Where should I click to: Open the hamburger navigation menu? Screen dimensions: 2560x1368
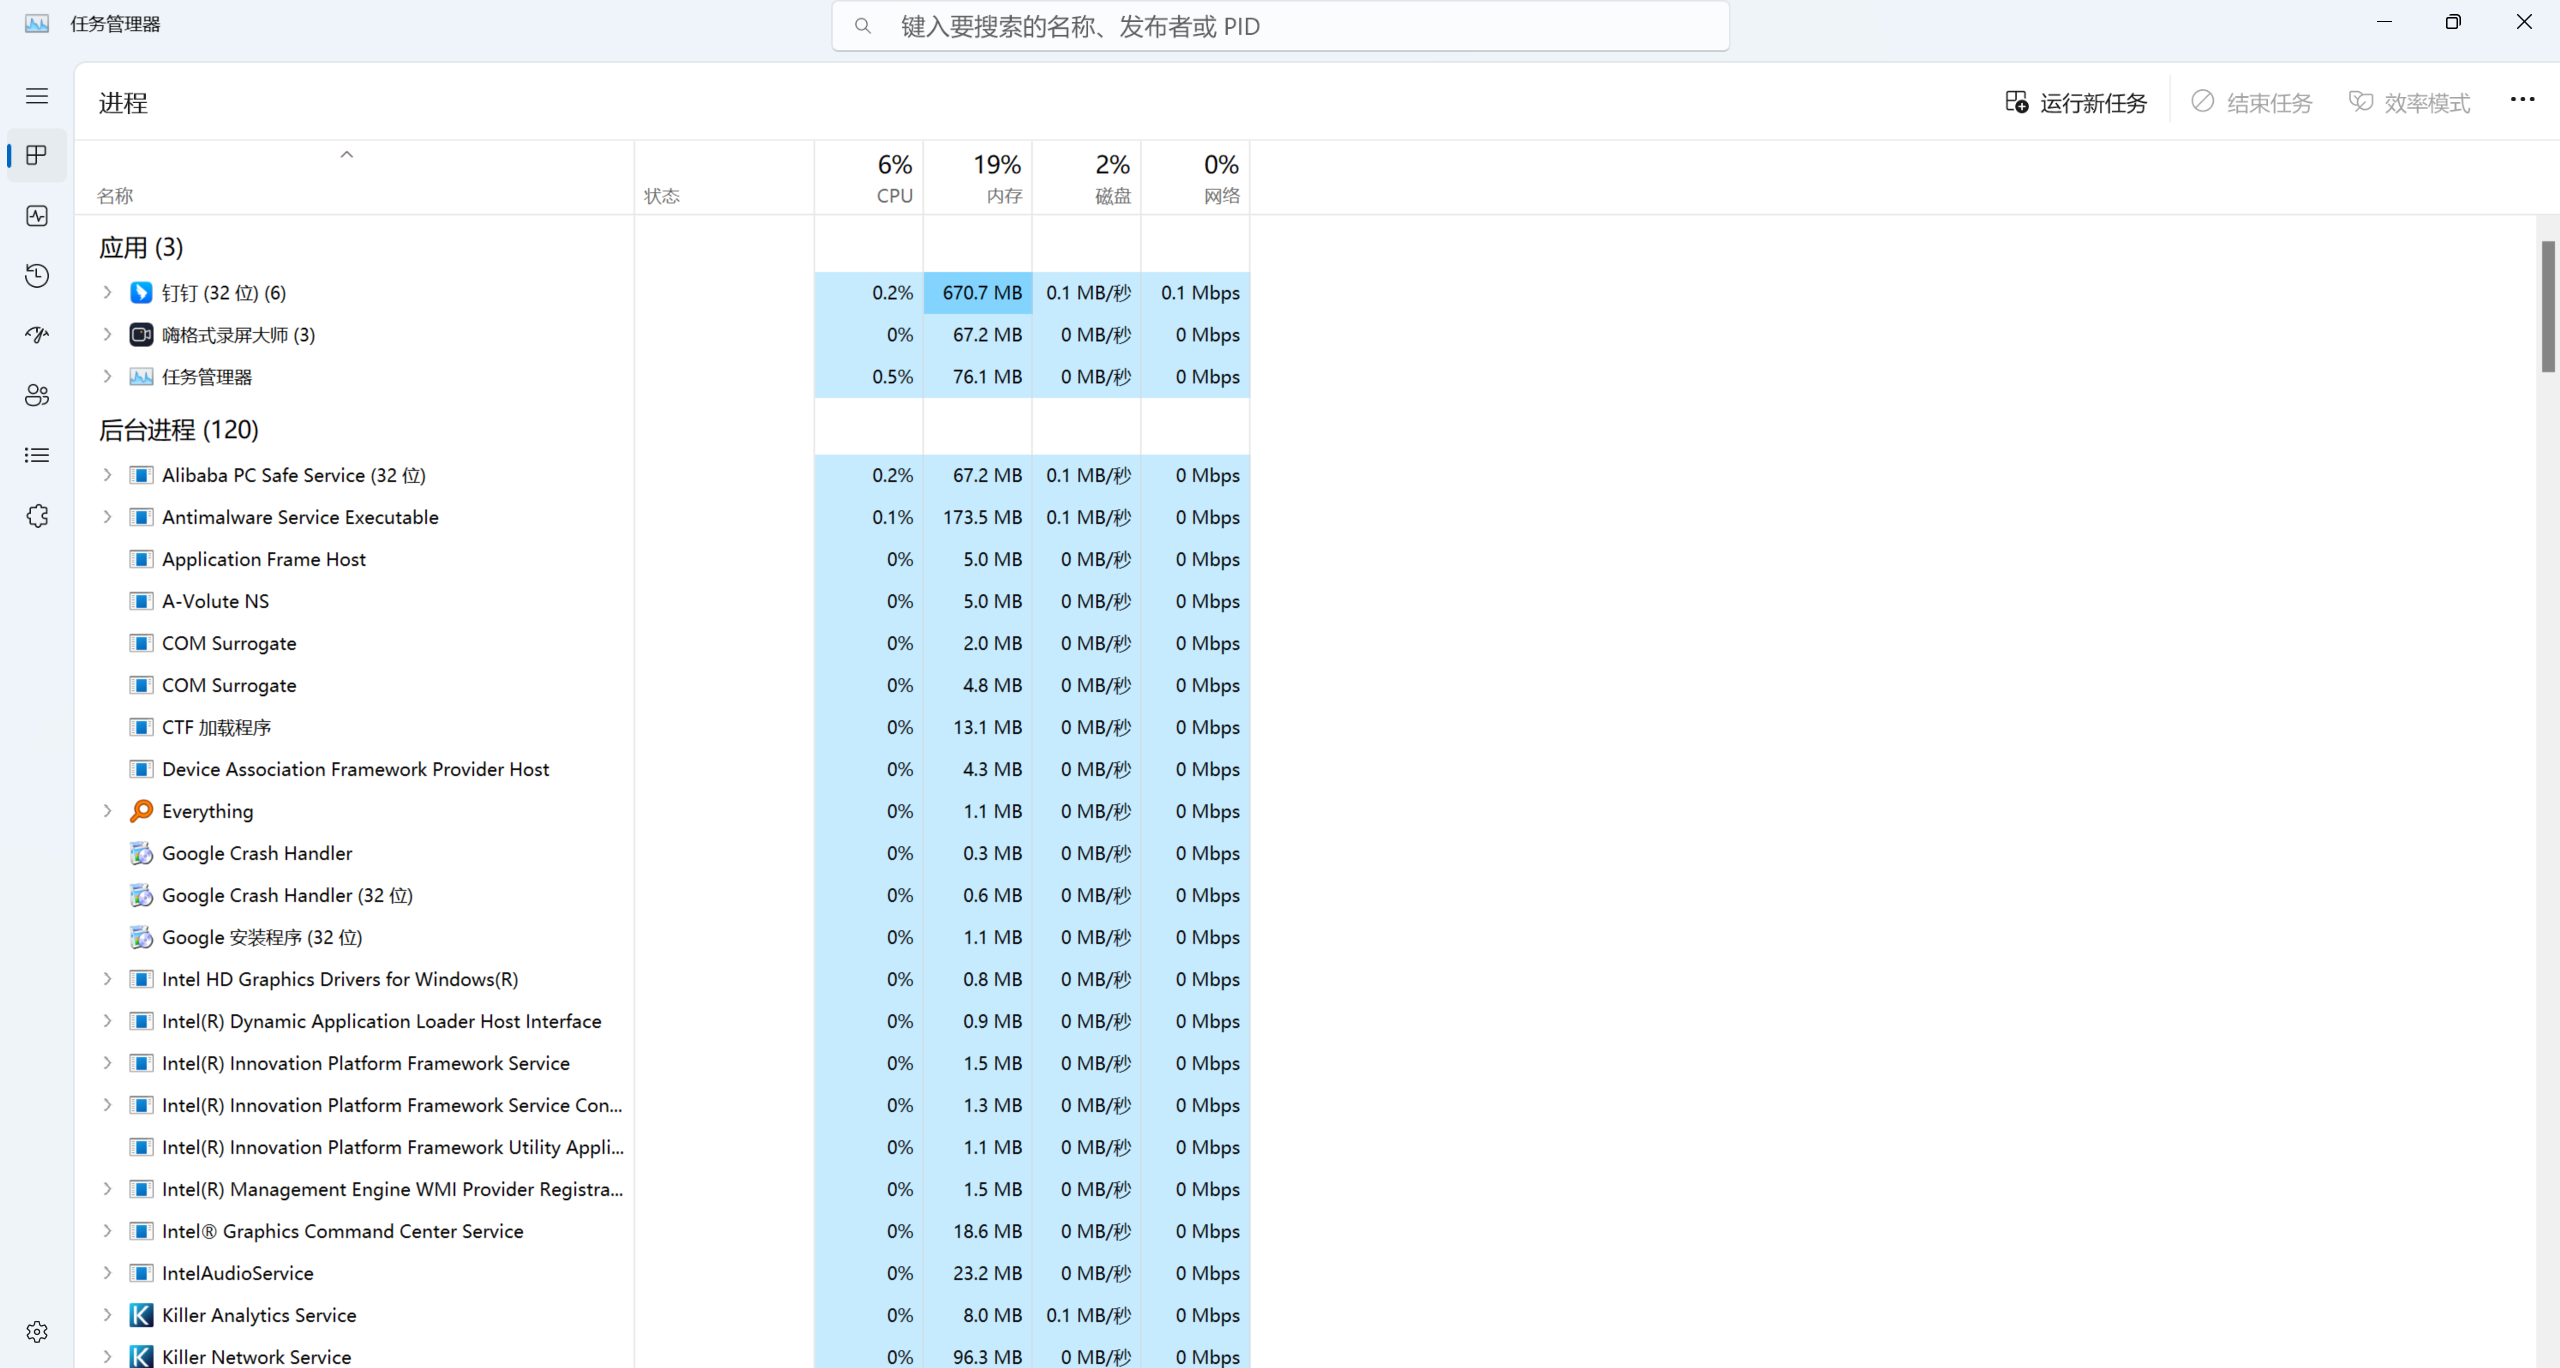point(37,96)
